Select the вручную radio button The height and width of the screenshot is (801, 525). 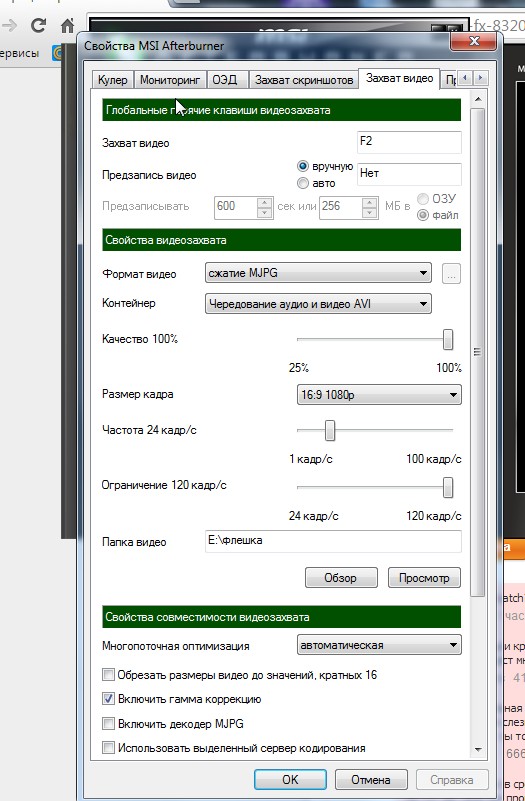point(303,167)
